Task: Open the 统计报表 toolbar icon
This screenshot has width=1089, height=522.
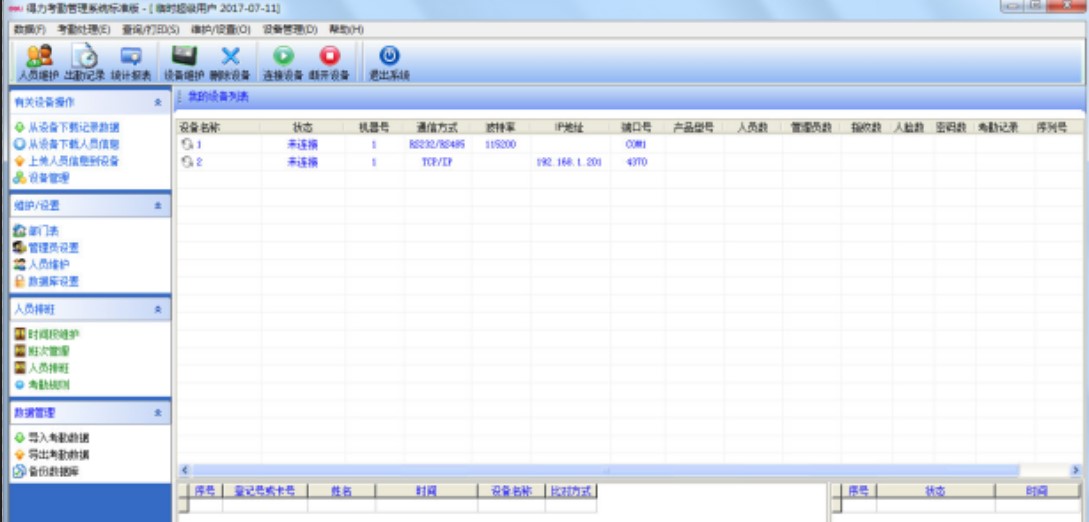Action: pyautogui.click(x=131, y=60)
